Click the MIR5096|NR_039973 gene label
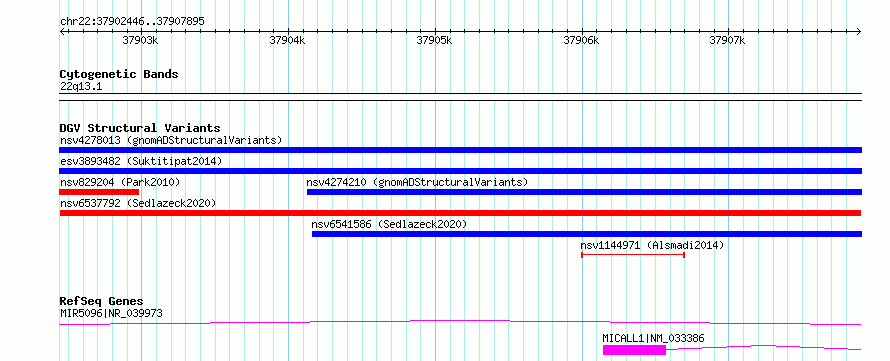 tap(111, 313)
